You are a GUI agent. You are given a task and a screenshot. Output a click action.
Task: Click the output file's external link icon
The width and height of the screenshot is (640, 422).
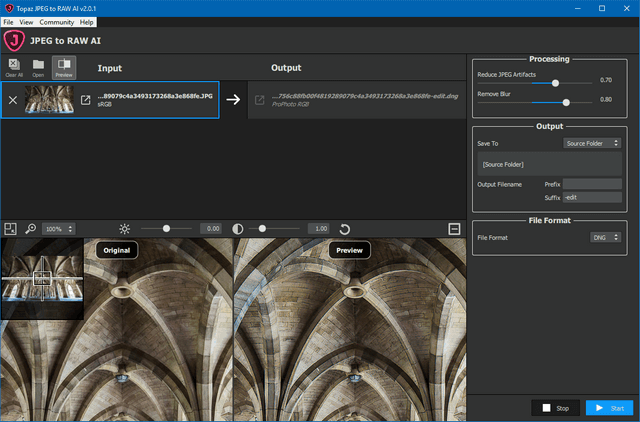tap(260, 100)
